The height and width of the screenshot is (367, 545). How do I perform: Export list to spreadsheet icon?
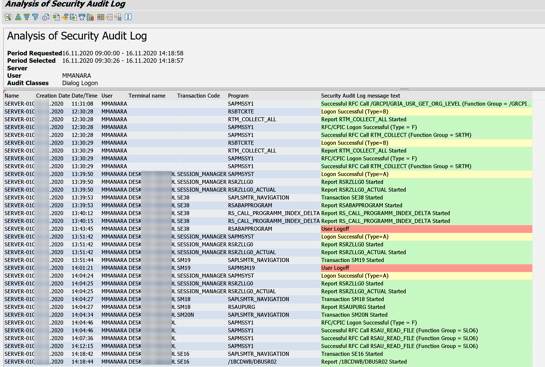[x=56, y=17]
